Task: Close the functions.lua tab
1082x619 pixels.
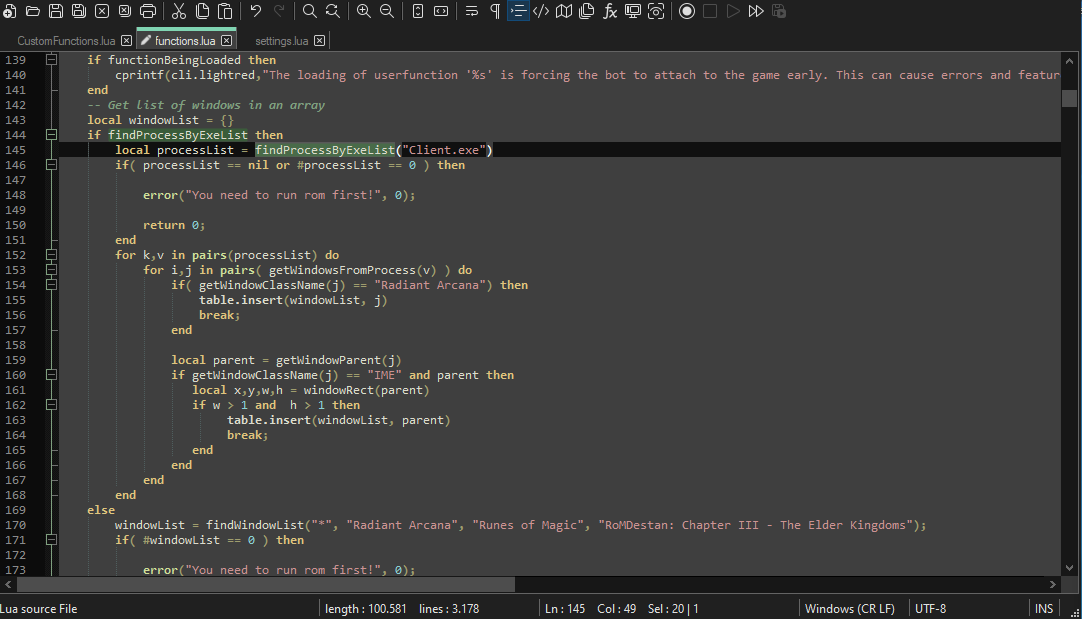Action: tap(227, 41)
